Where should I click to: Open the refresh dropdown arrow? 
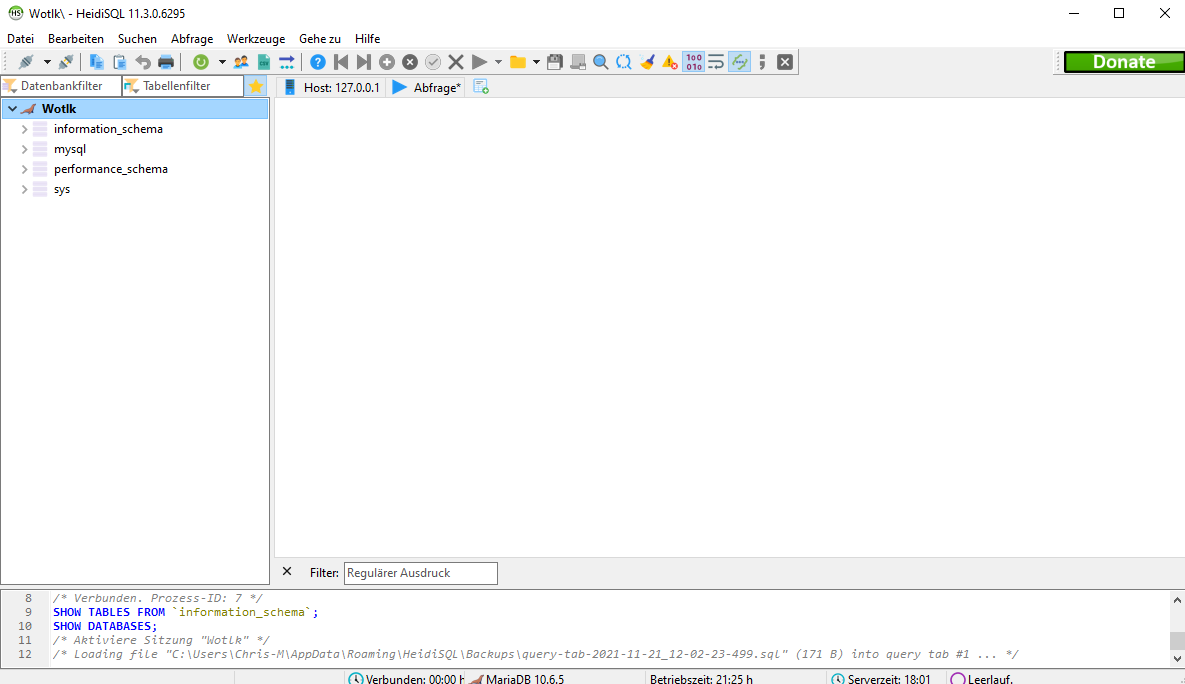click(x=221, y=62)
